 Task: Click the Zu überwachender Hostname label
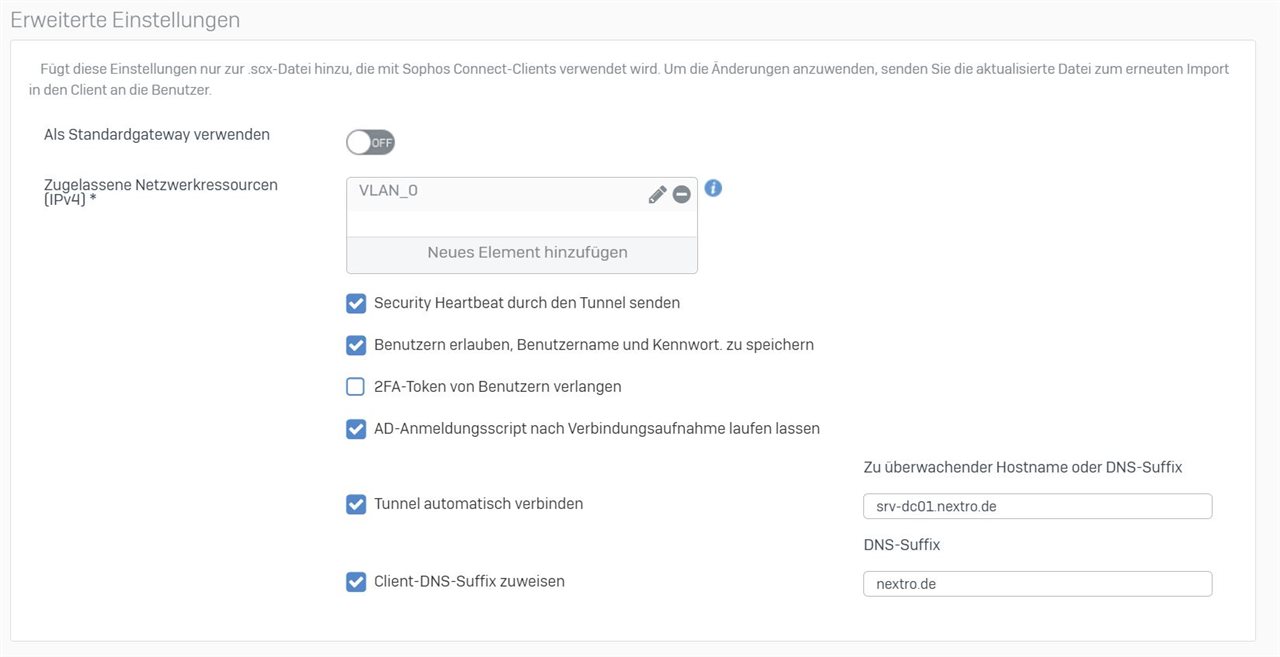(x=1022, y=467)
